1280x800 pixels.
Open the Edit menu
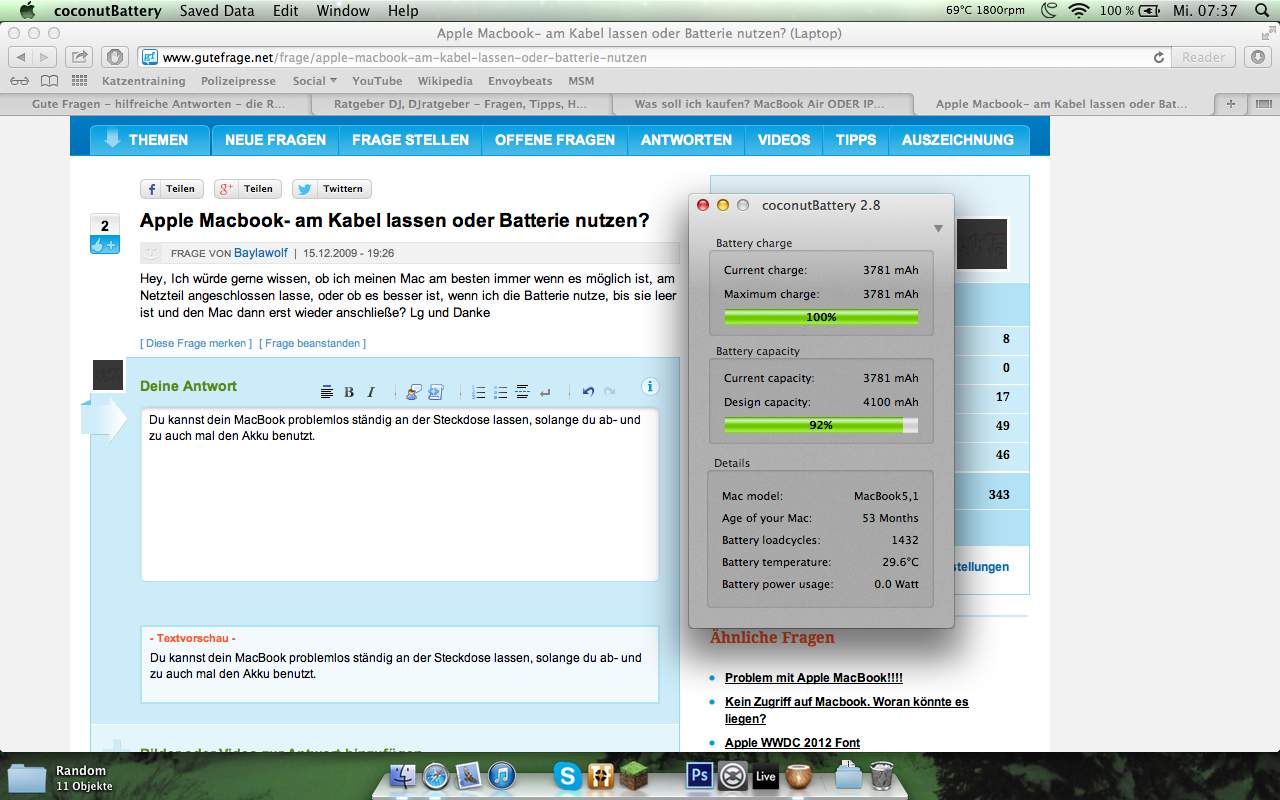pyautogui.click(x=286, y=11)
